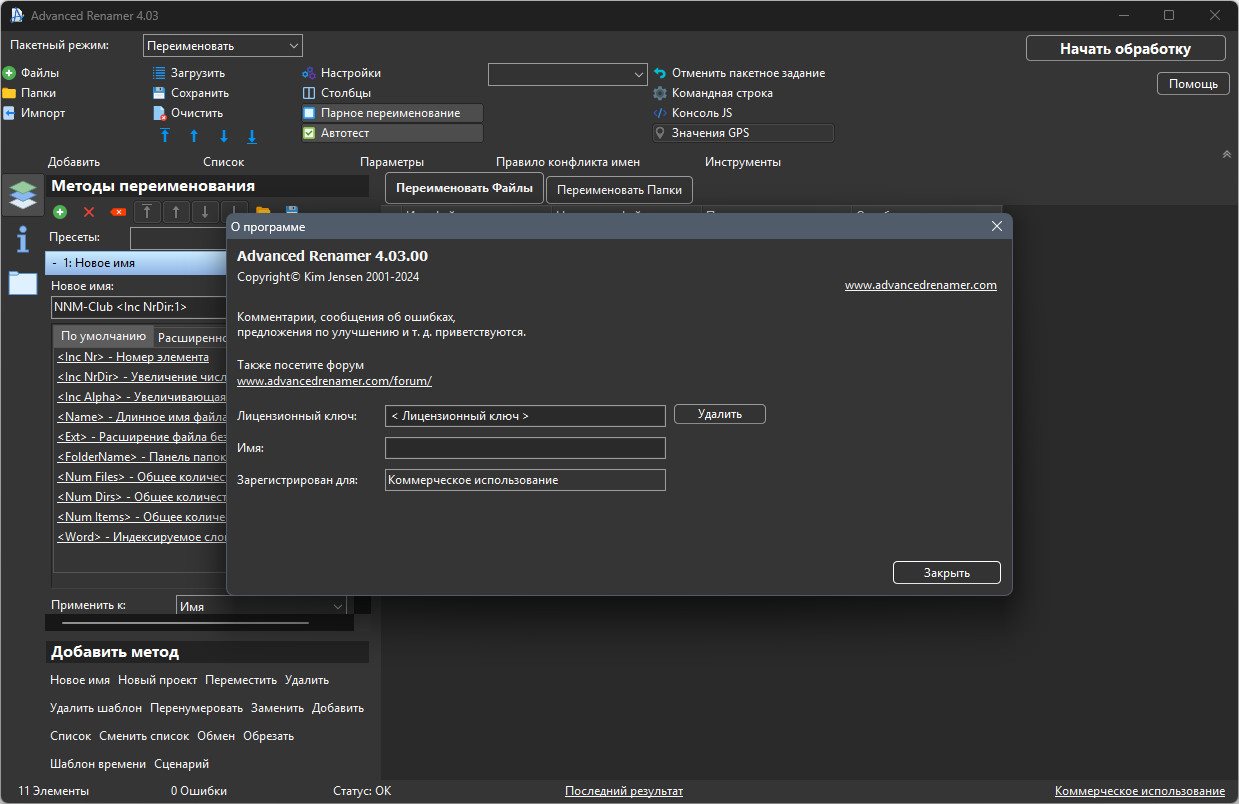The width and height of the screenshot is (1239, 804).
Task: Open the Пресеты combo box
Action: 178,238
